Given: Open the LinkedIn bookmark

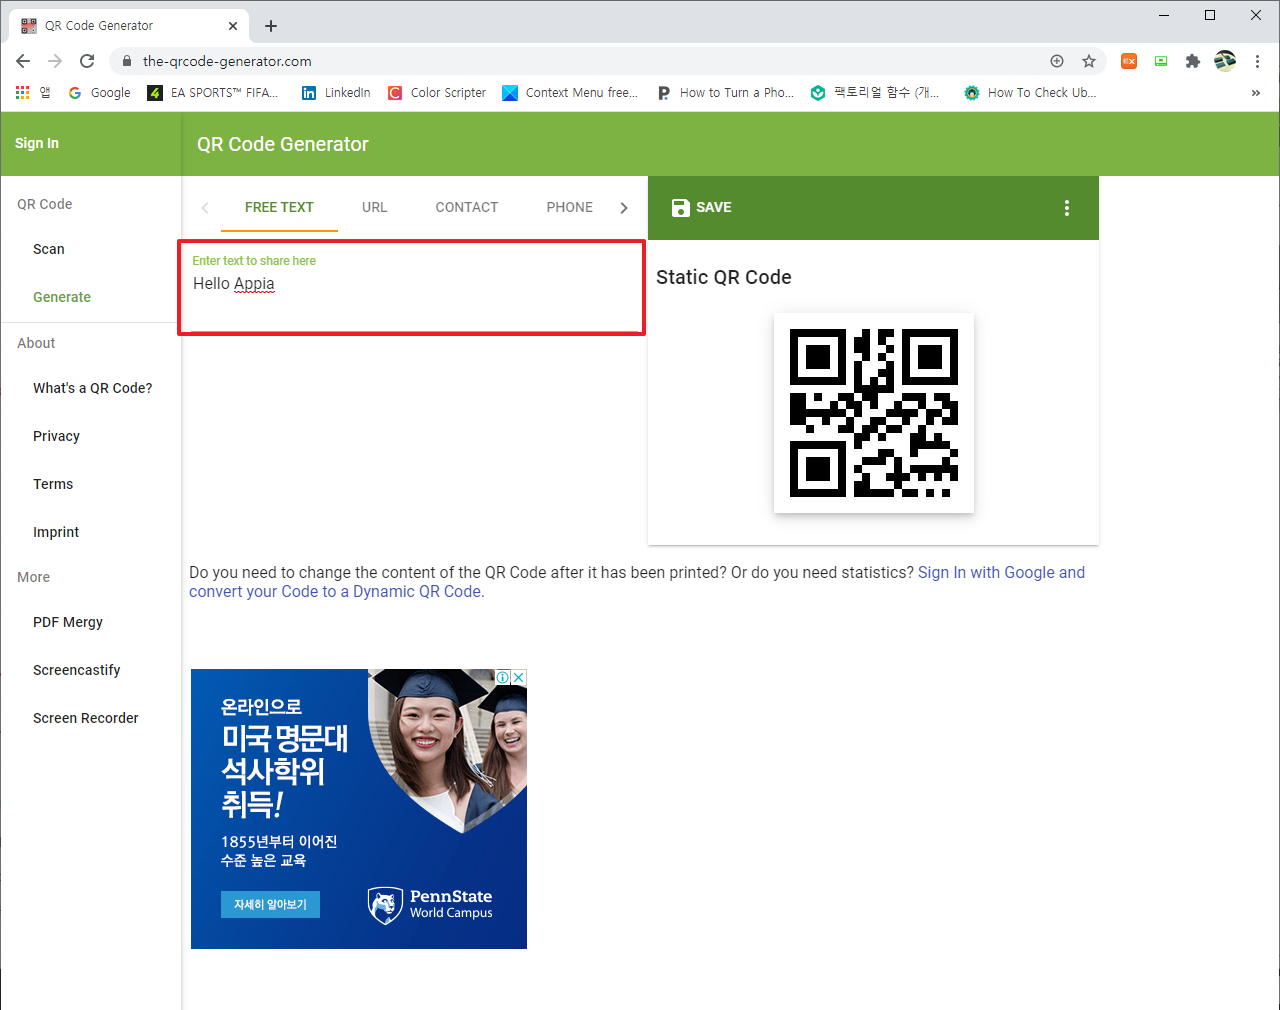Looking at the screenshot, I should tap(336, 92).
